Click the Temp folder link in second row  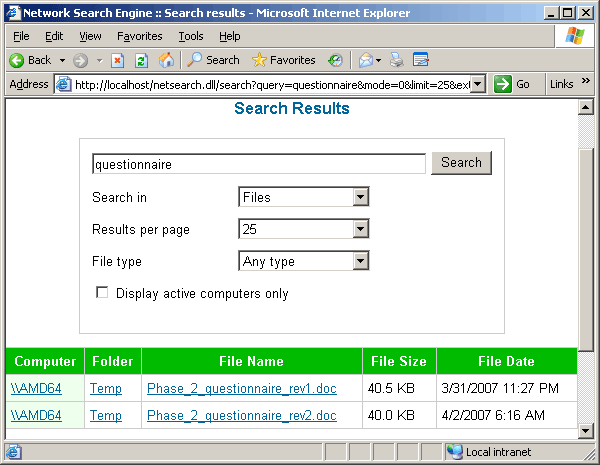(105, 415)
